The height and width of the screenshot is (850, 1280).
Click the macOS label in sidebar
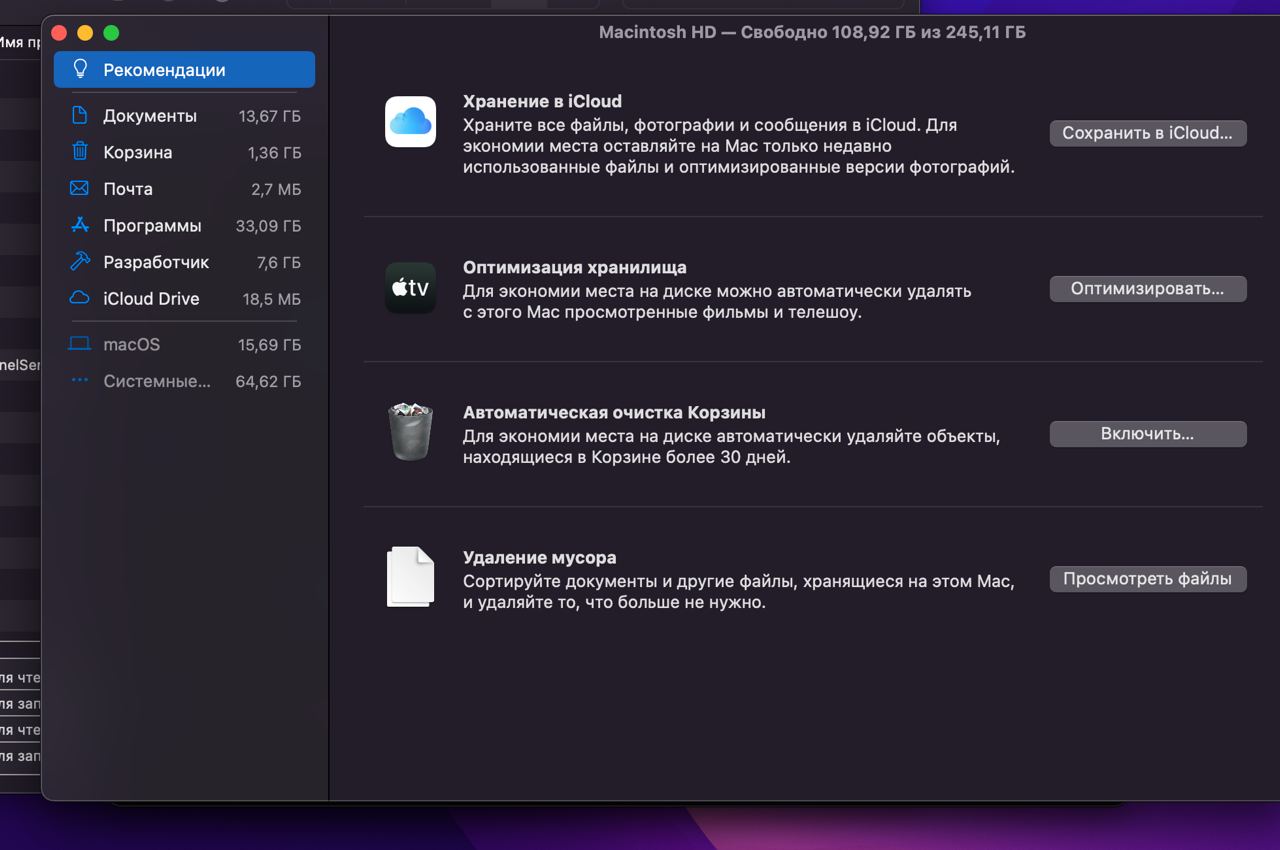pyautogui.click(x=131, y=344)
